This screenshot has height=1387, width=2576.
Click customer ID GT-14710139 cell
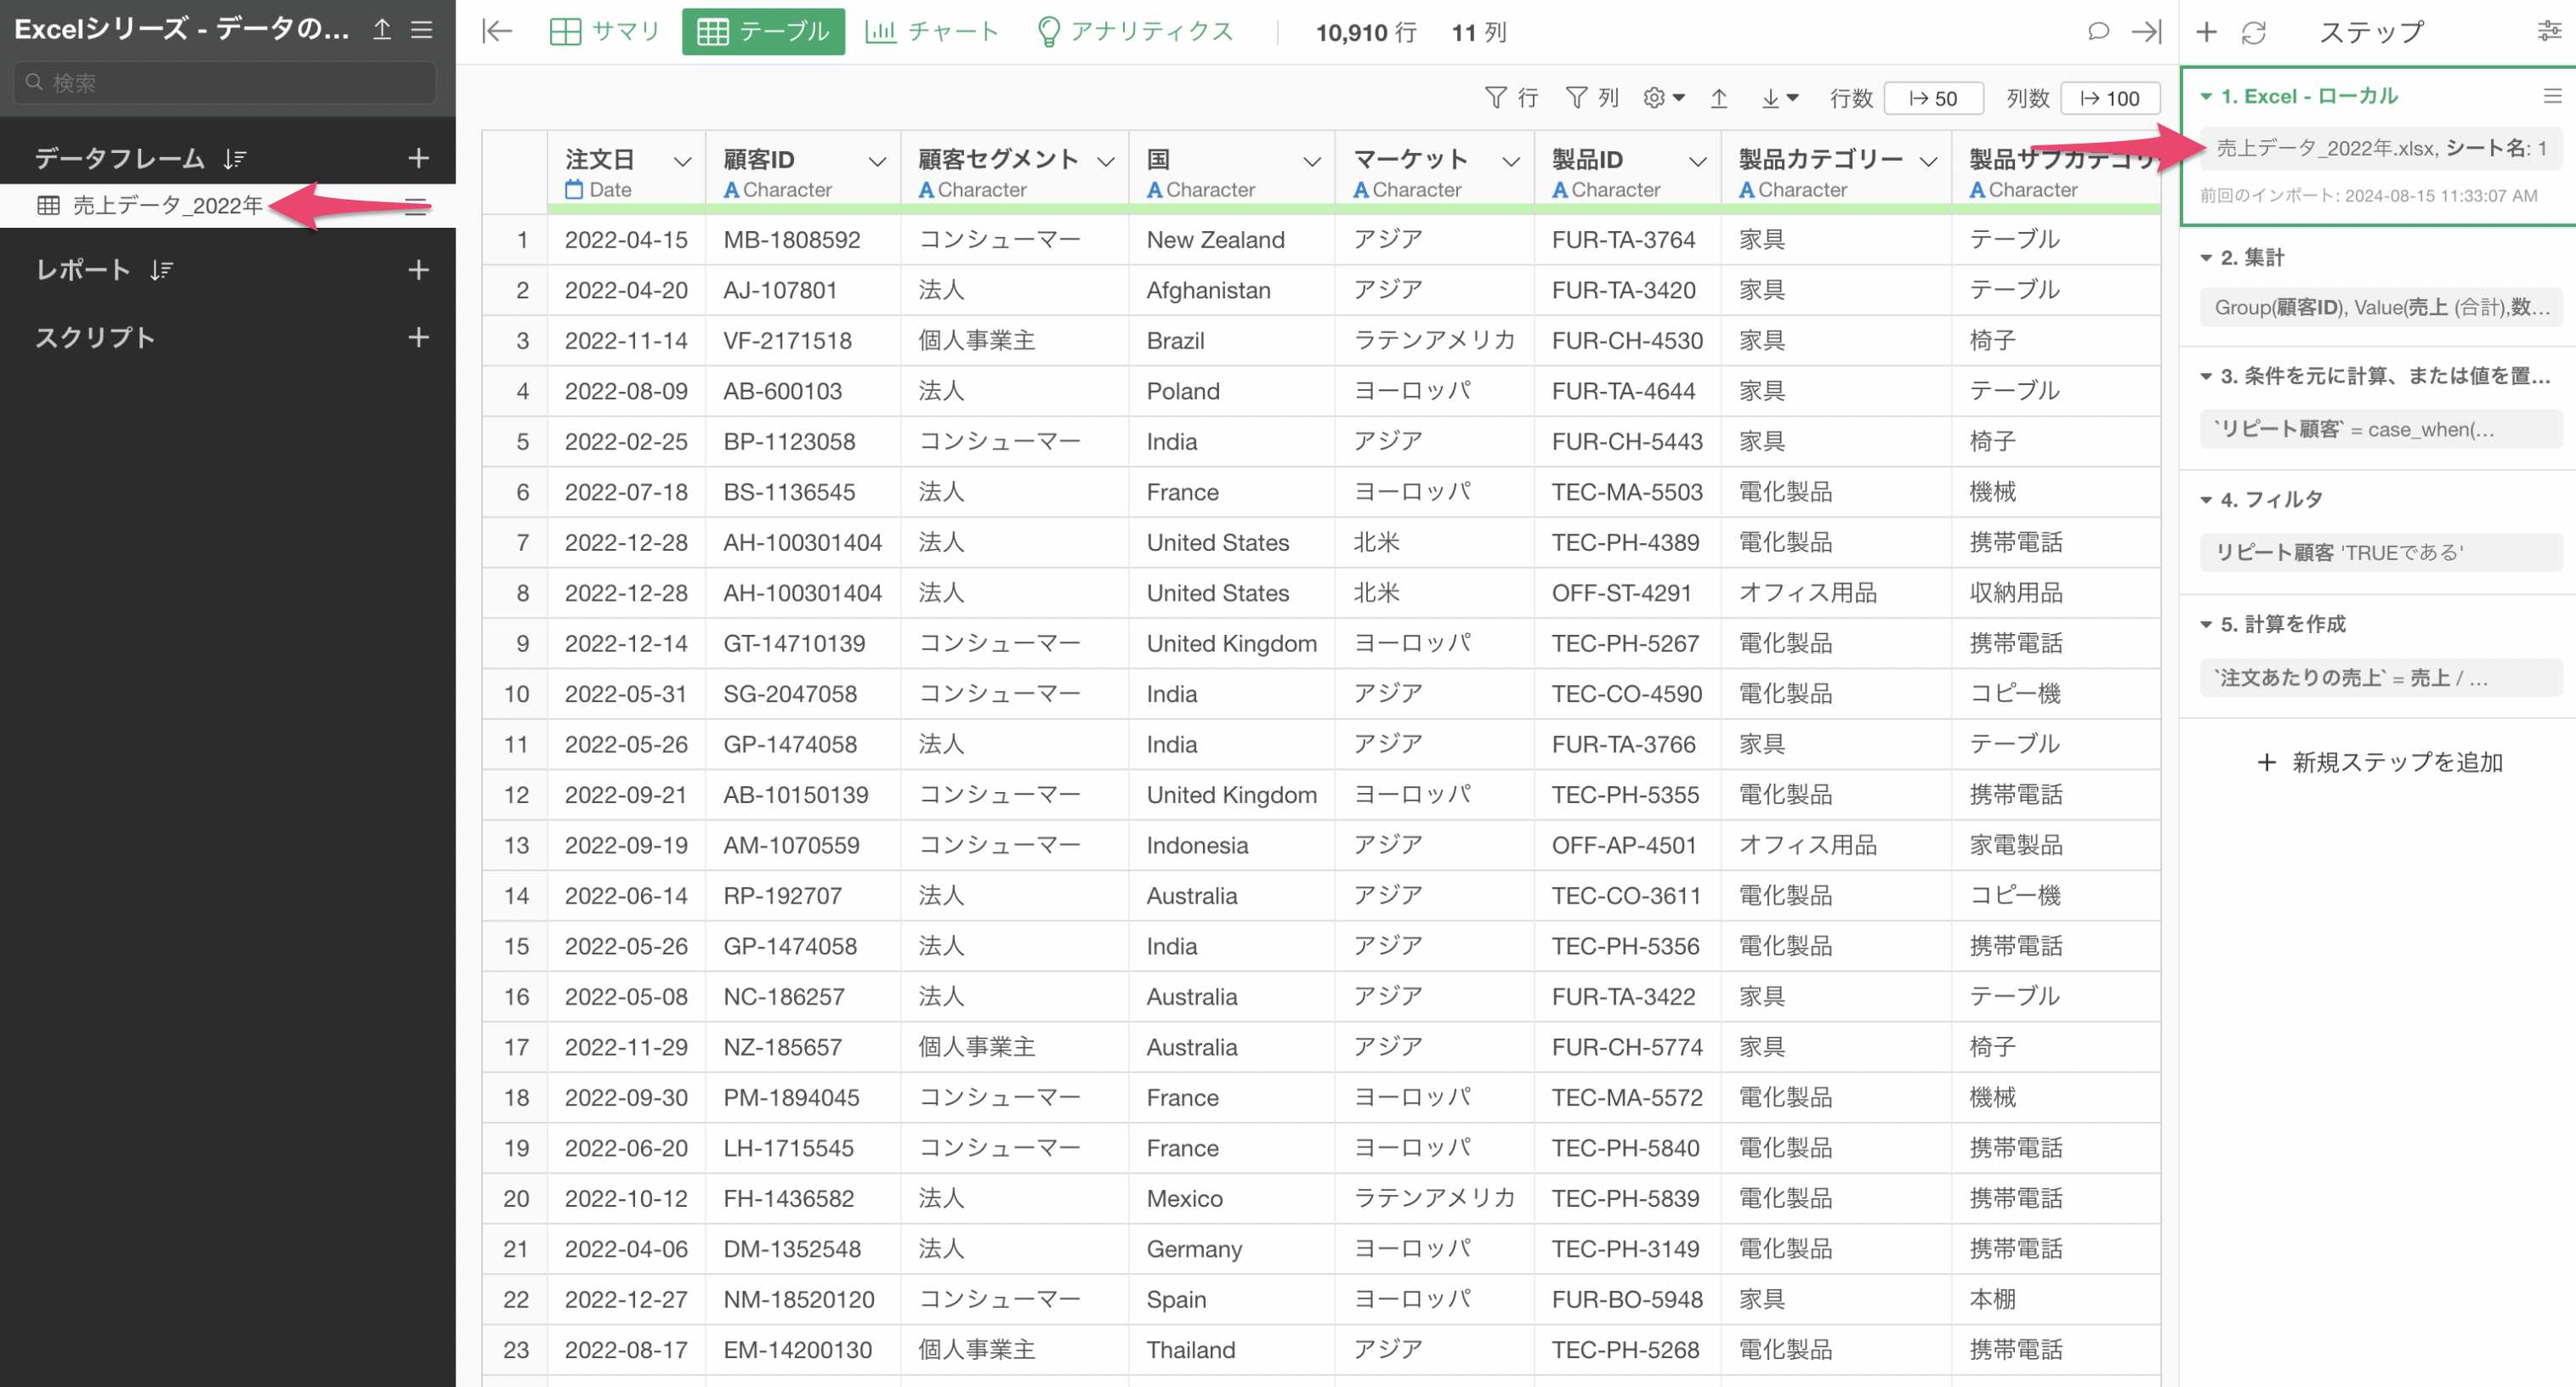tap(803, 644)
